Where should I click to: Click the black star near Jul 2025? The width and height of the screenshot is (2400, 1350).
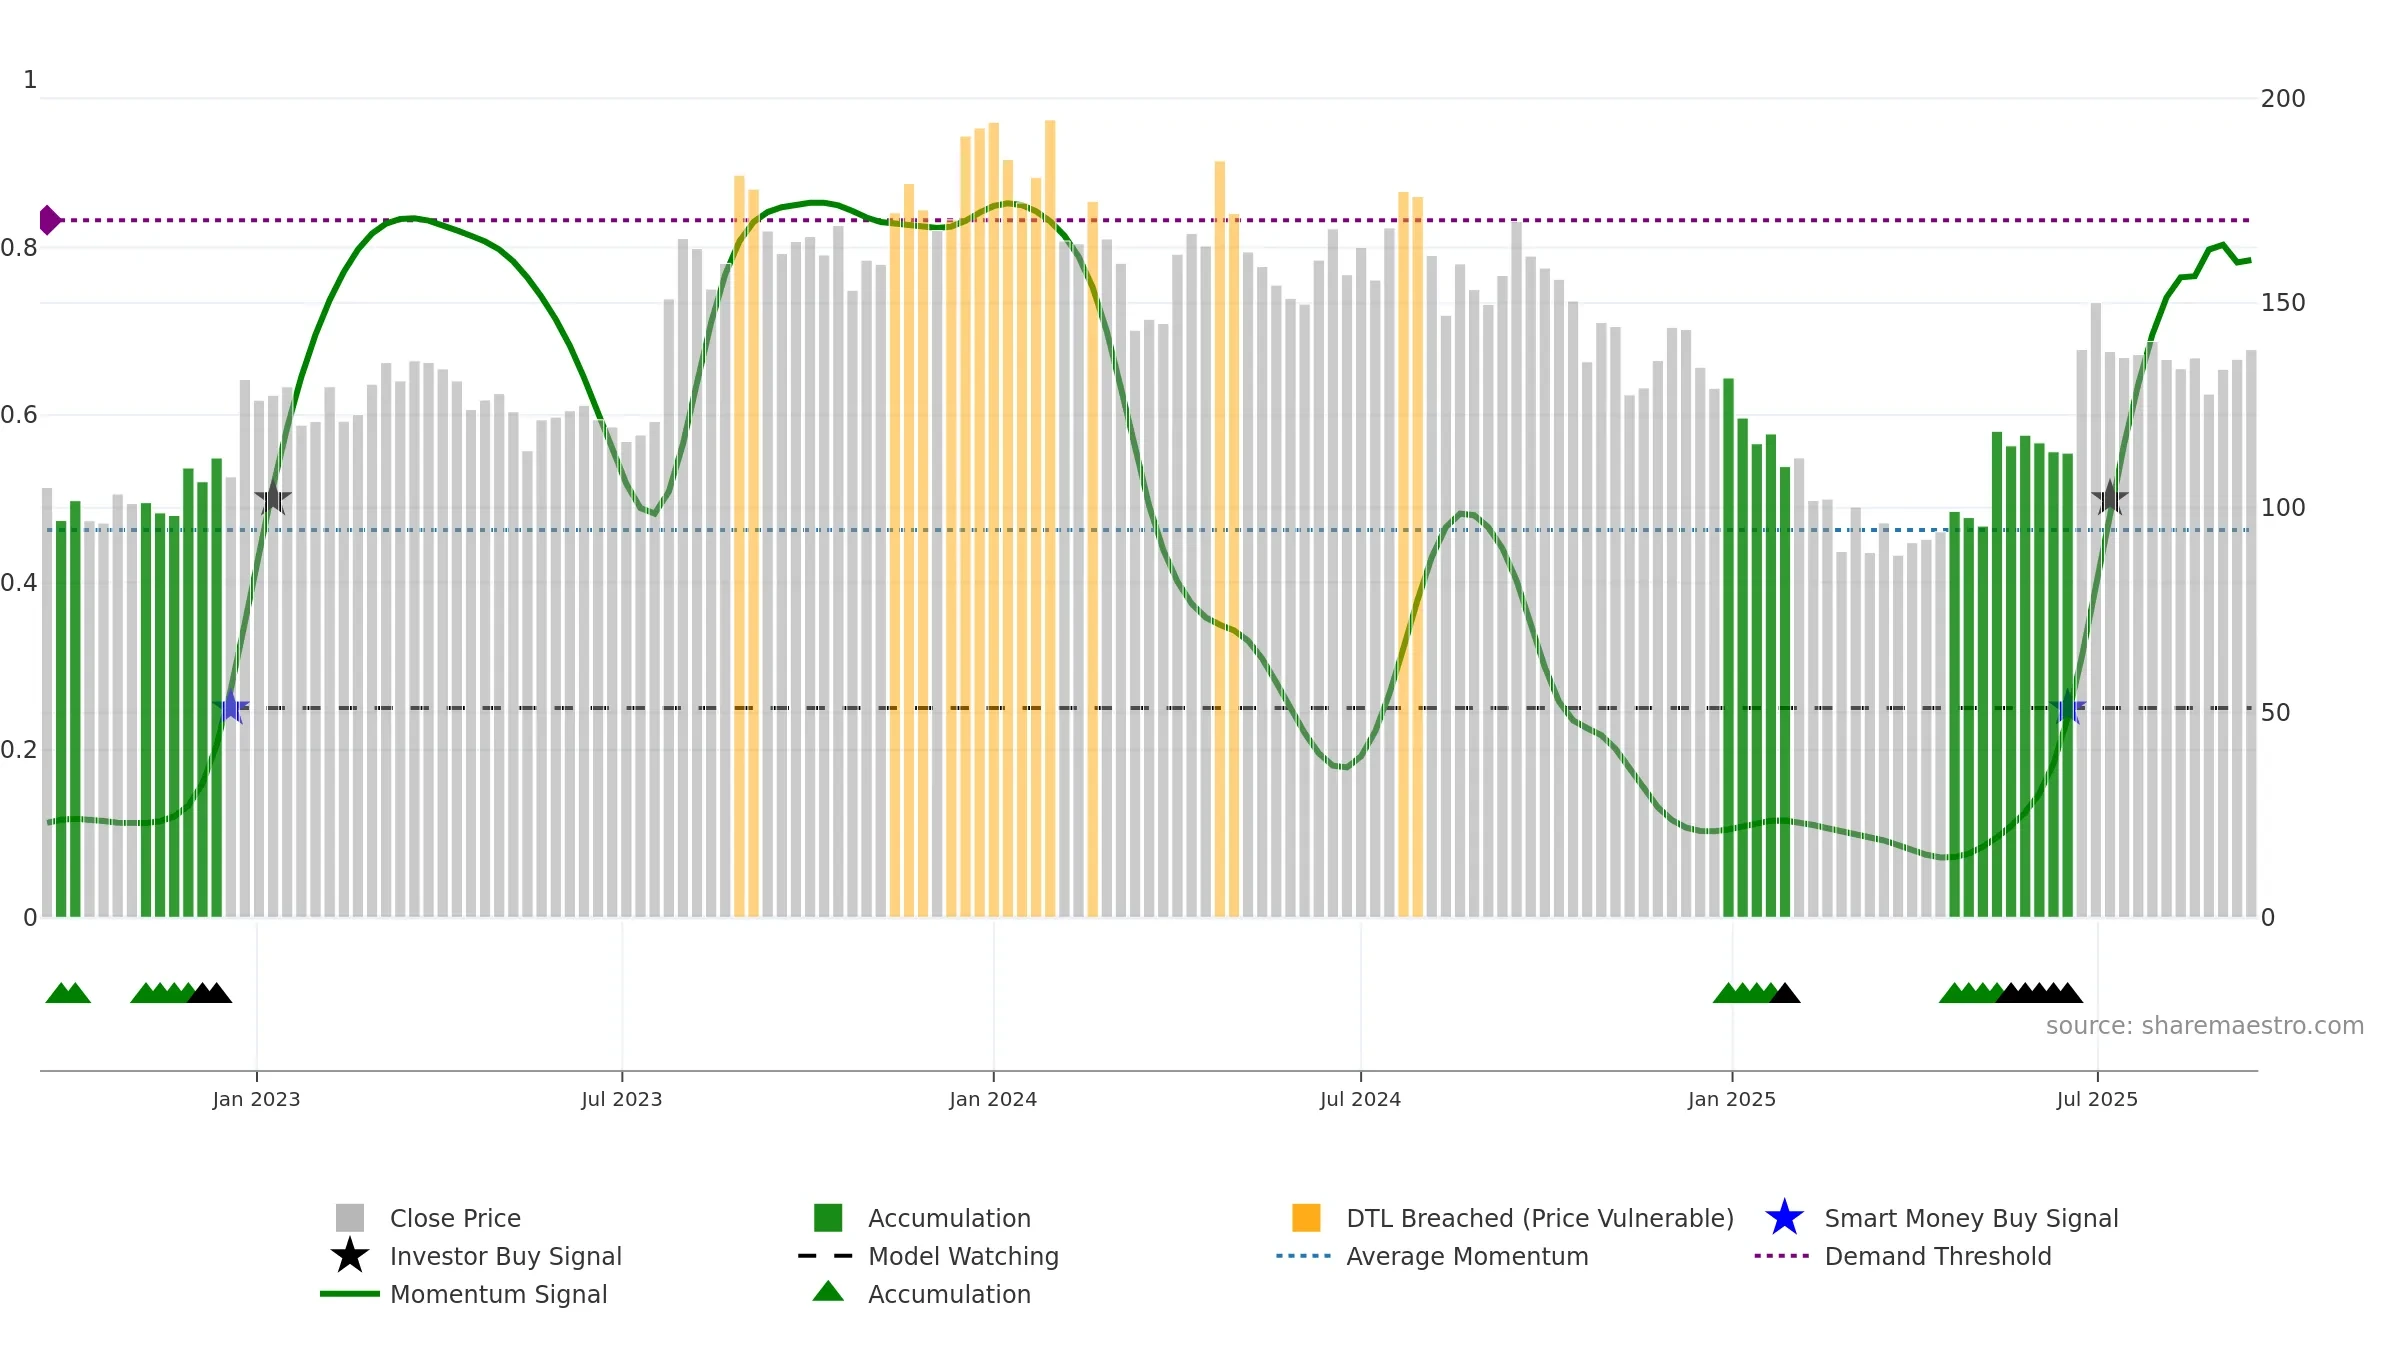(x=2110, y=497)
